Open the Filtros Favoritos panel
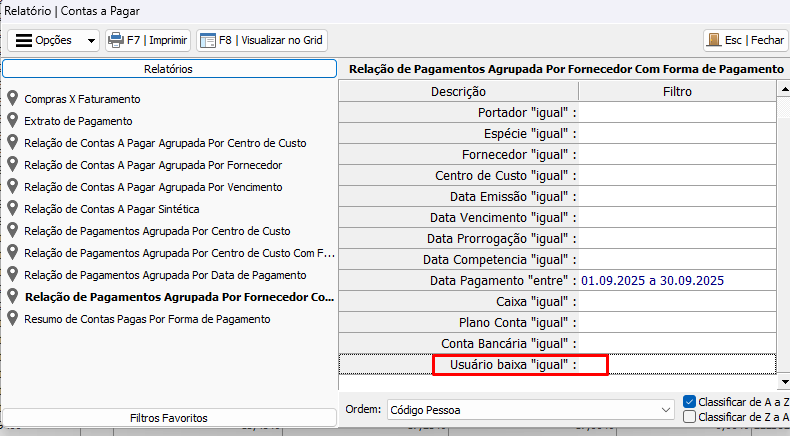 coord(169,417)
